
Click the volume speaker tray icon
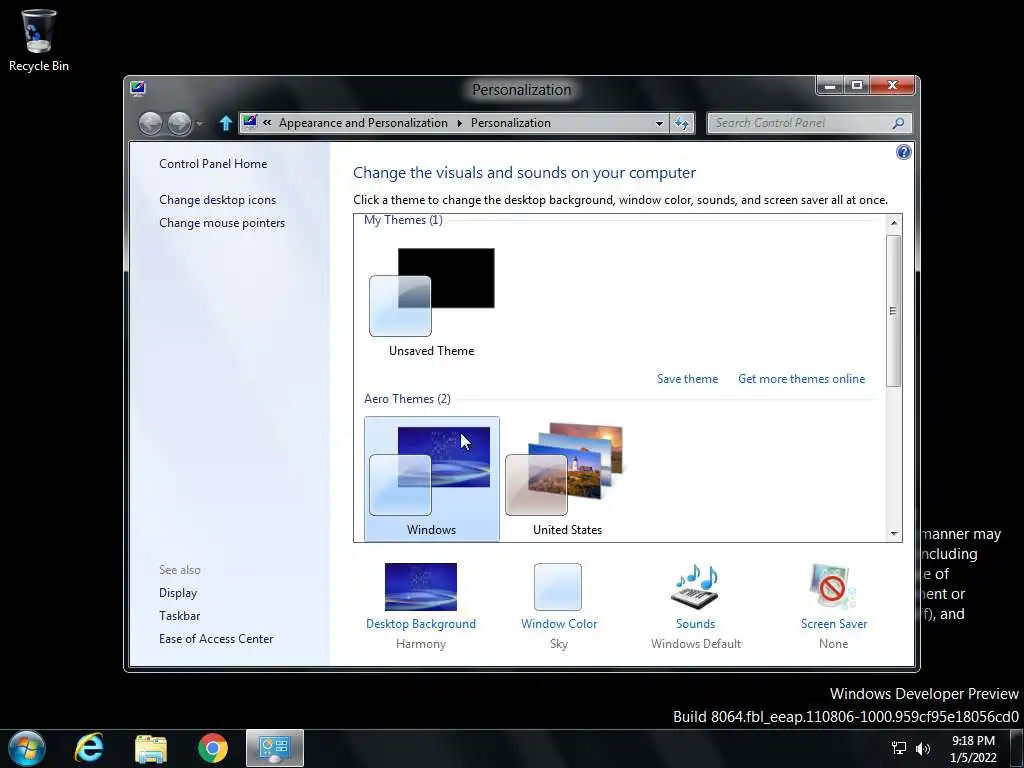click(923, 748)
